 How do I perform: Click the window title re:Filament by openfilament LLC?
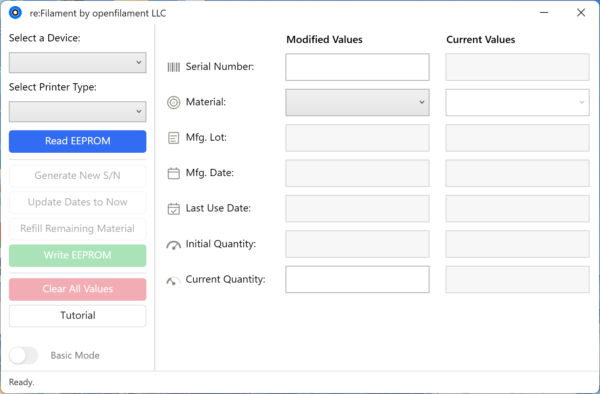pos(98,13)
